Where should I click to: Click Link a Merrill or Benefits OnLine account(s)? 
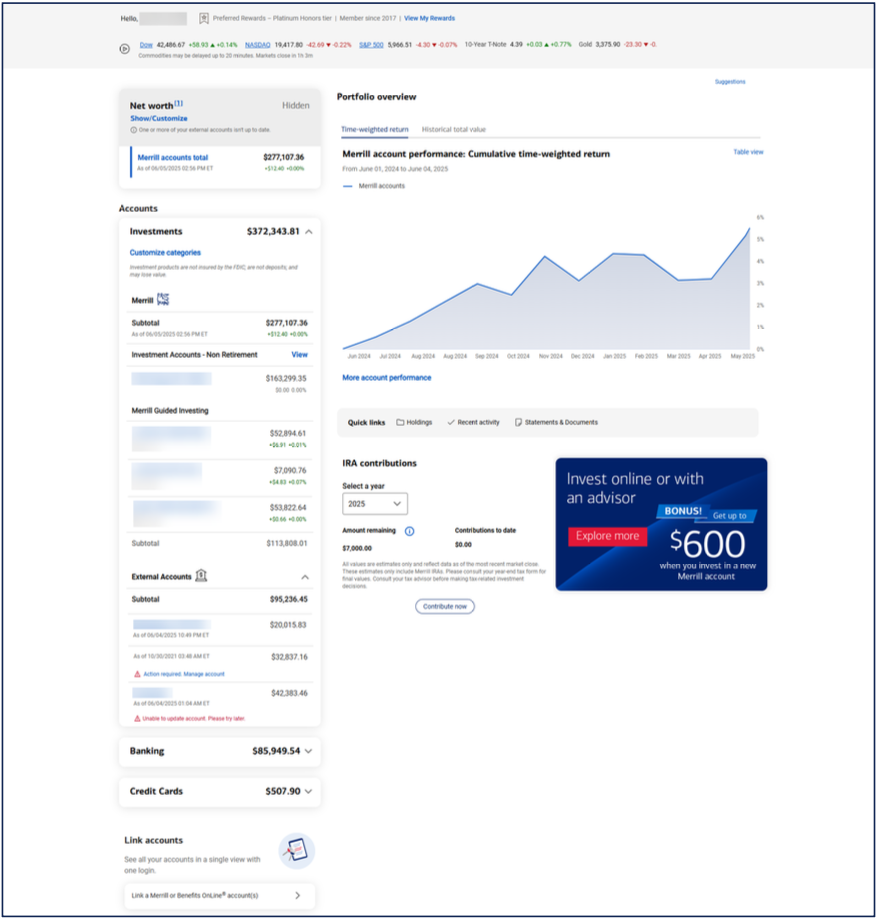(219, 896)
